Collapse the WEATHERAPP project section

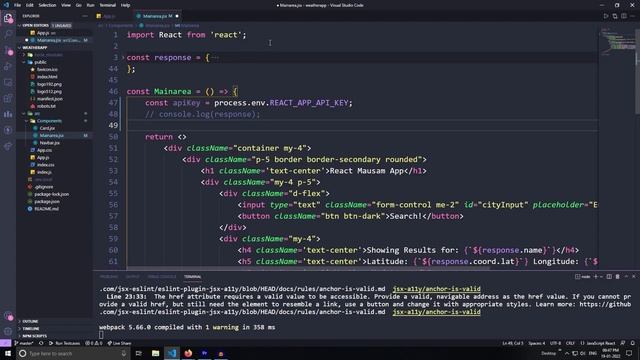coord(20,47)
